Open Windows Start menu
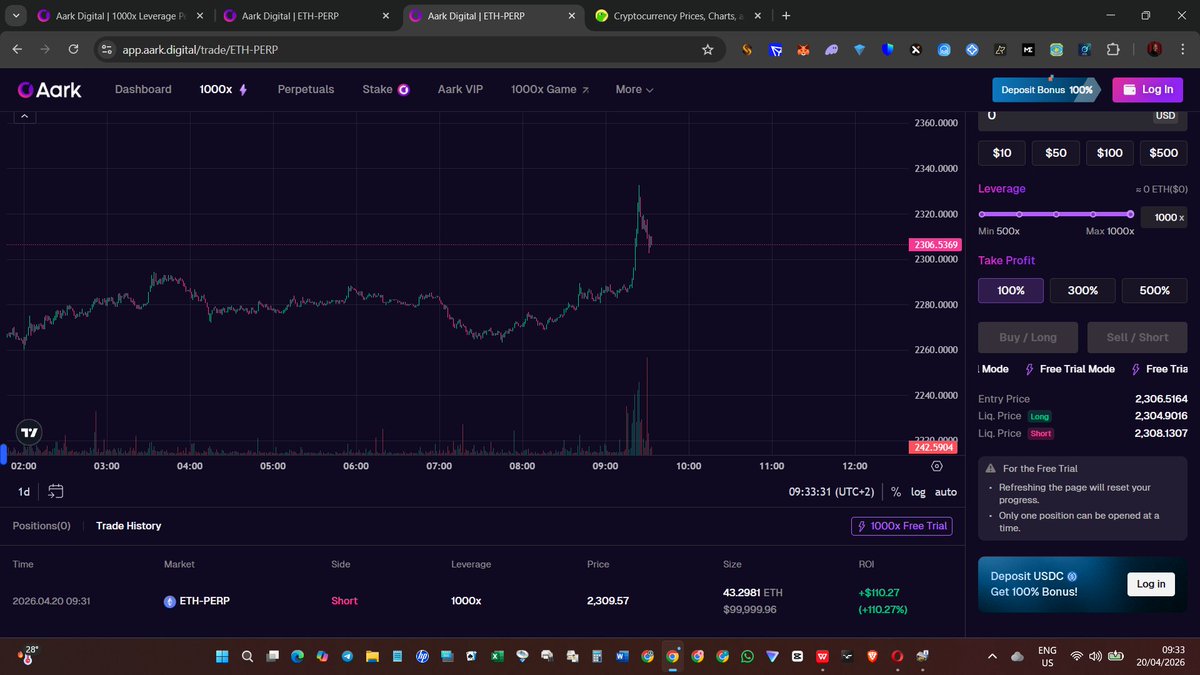 (x=221, y=656)
